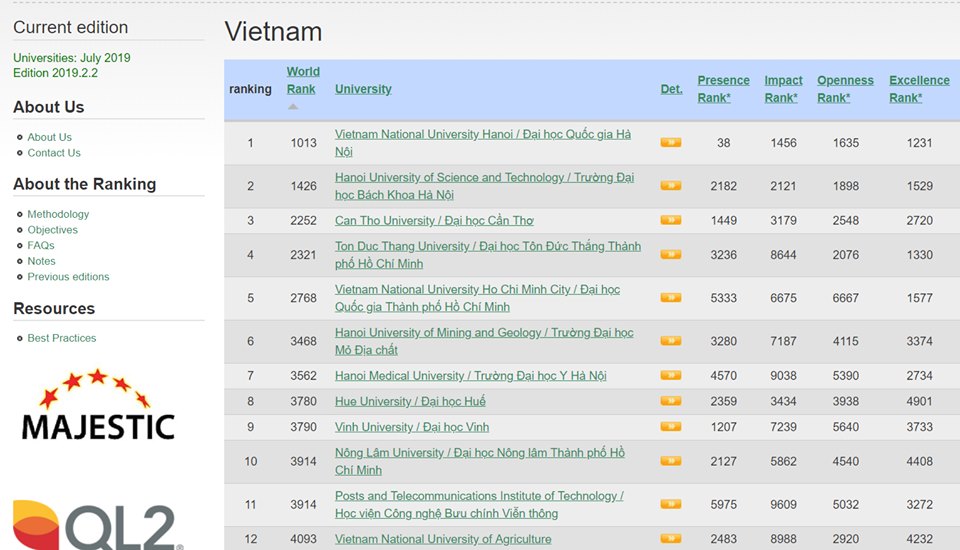
Task: Open Previous editions in sidebar
Action: 68,277
